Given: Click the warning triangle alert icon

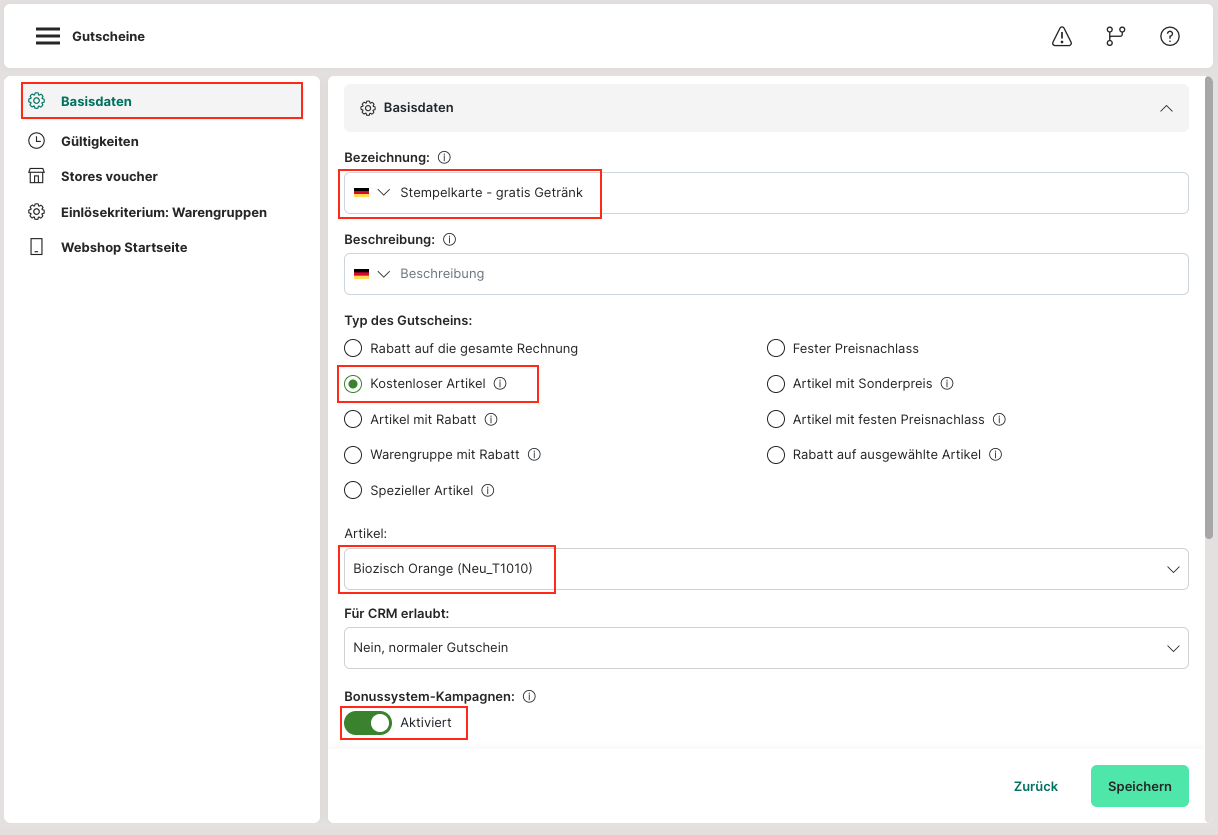Looking at the screenshot, I should pos(1062,36).
